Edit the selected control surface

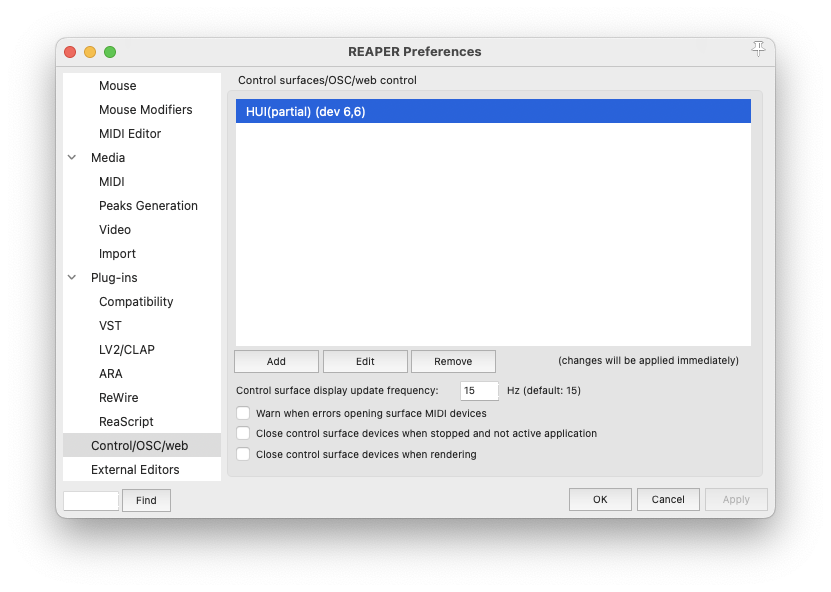coord(365,361)
